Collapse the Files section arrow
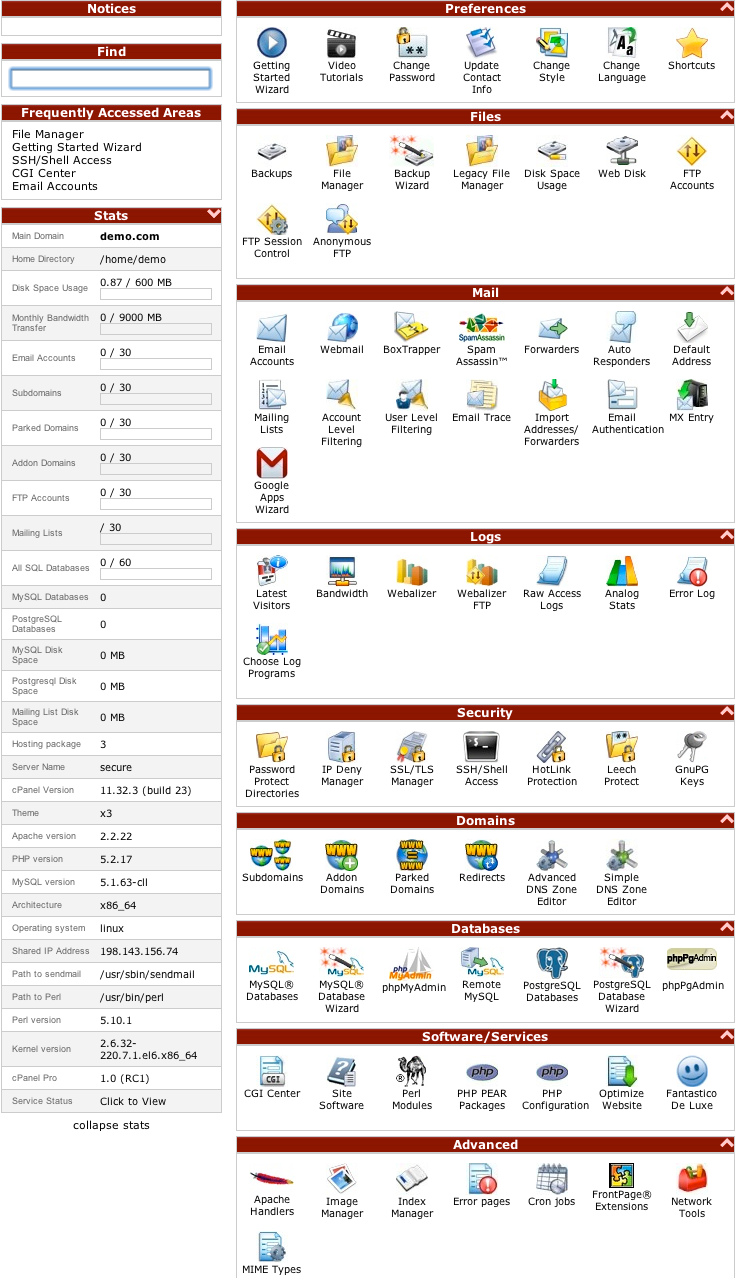737x1278 pixels. (726, 115)
